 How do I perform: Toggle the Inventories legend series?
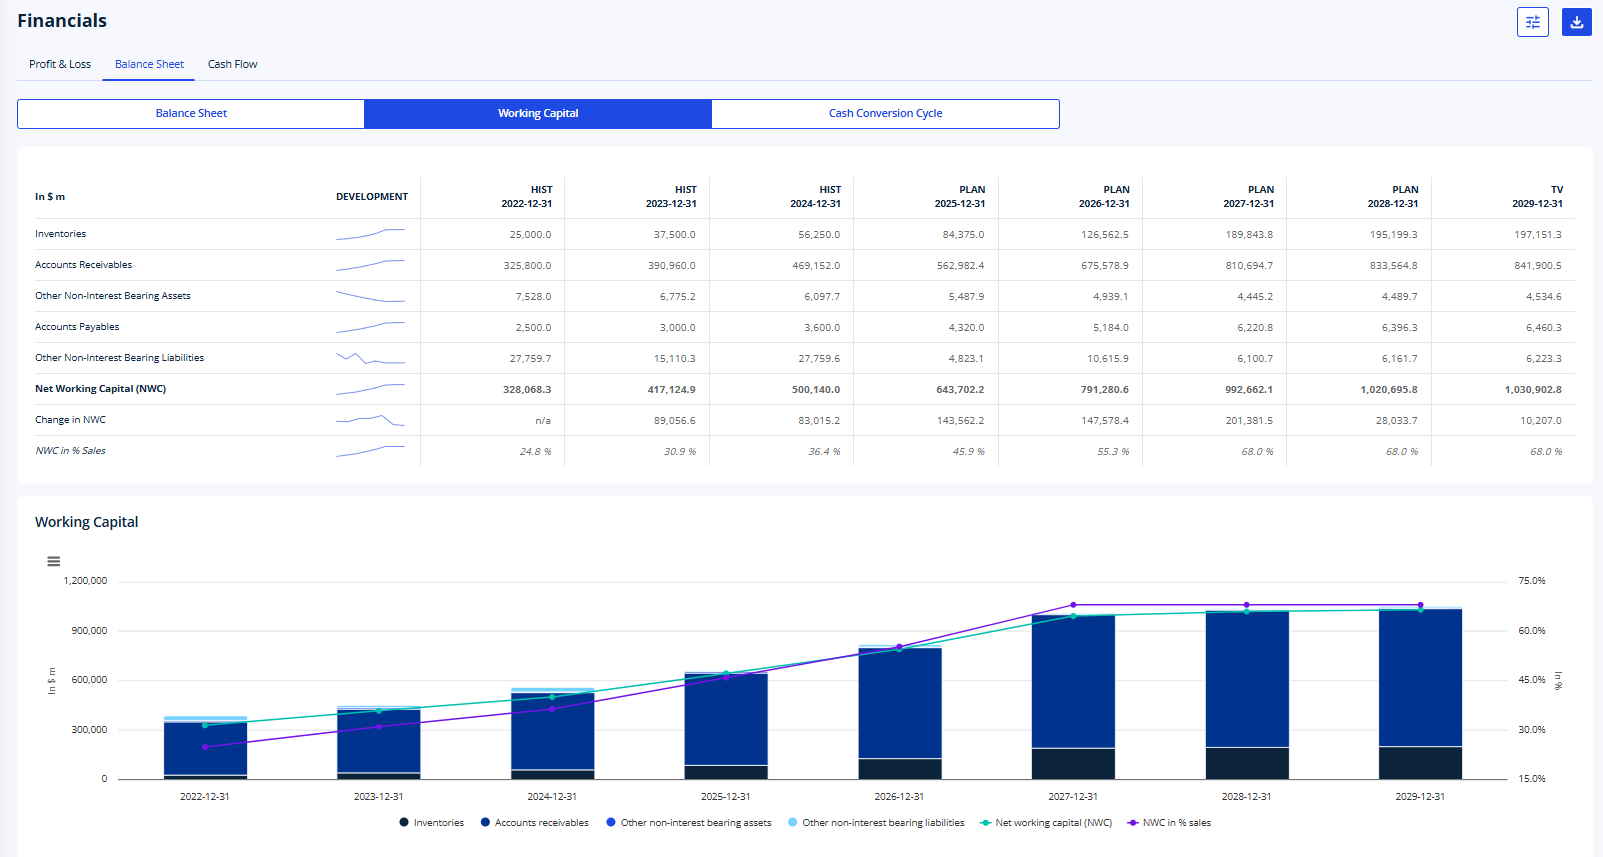click(432, 823)
